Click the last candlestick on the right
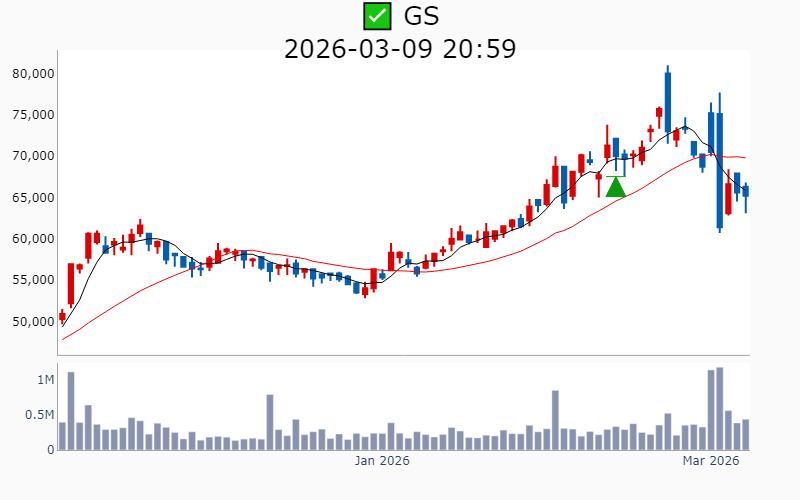This screenshot has width=800, height=500. click(745, 190)
